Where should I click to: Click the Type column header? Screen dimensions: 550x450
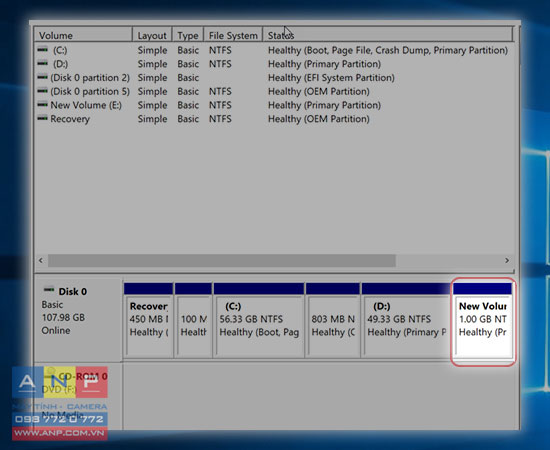coord(188,35)
